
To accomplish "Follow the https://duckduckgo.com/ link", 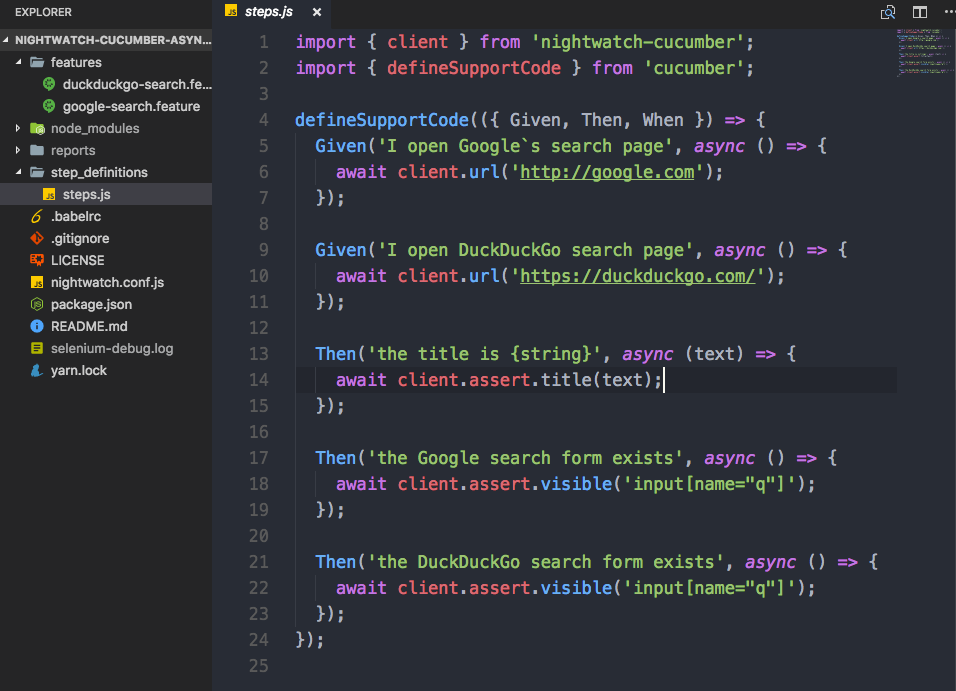I will (x=637, y=276).
